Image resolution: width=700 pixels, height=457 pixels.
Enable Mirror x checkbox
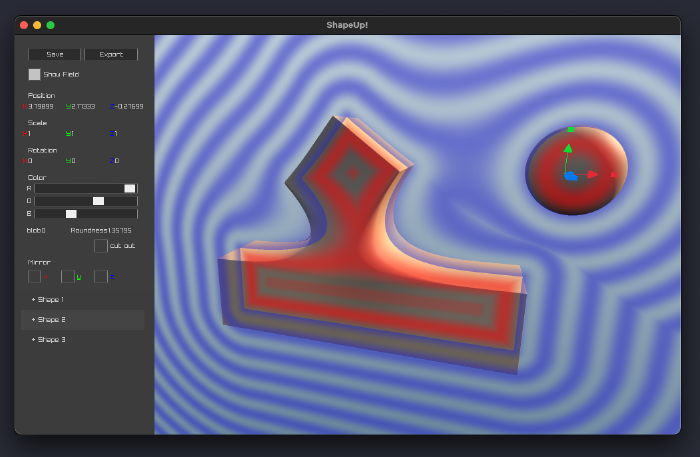[x=34, y=277]
